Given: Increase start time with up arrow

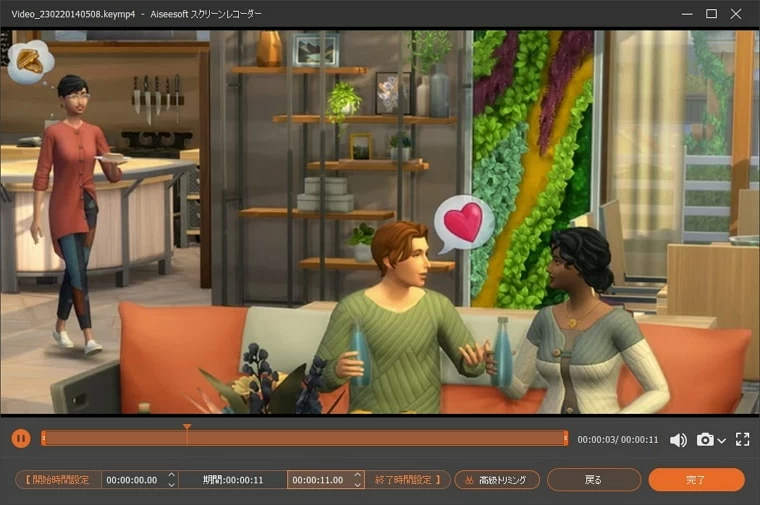Looking at the screenshot, I should [171, 475].
